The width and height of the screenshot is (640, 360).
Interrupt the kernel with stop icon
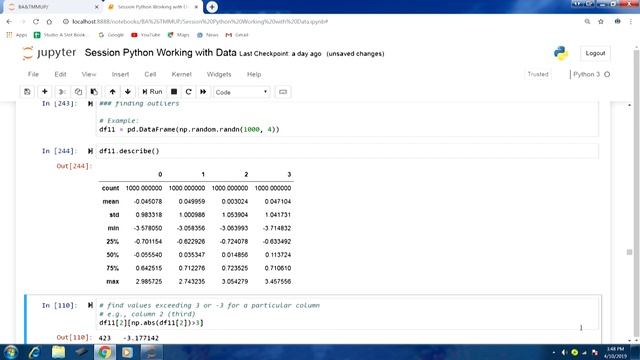pyautogui.click(x=174, y=92)
